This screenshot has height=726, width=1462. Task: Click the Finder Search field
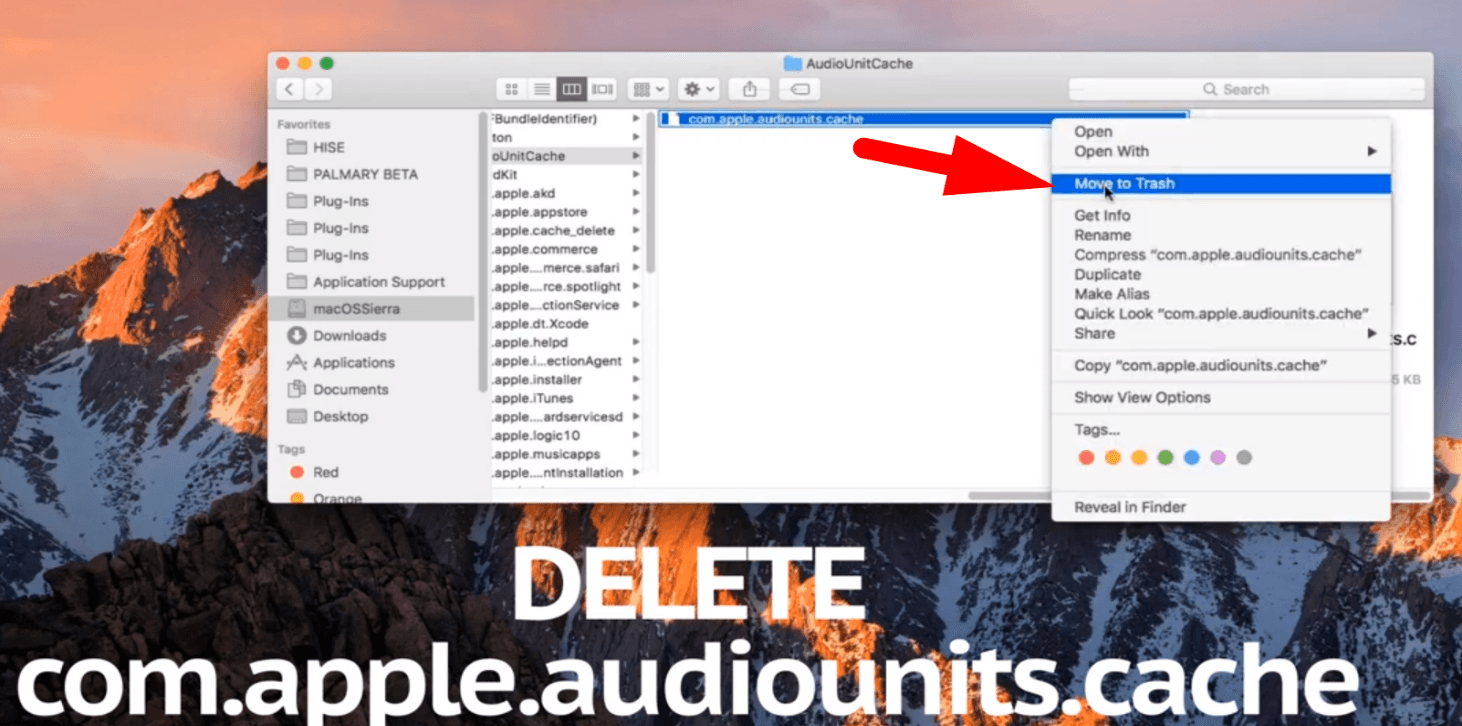coord(1247,89)
